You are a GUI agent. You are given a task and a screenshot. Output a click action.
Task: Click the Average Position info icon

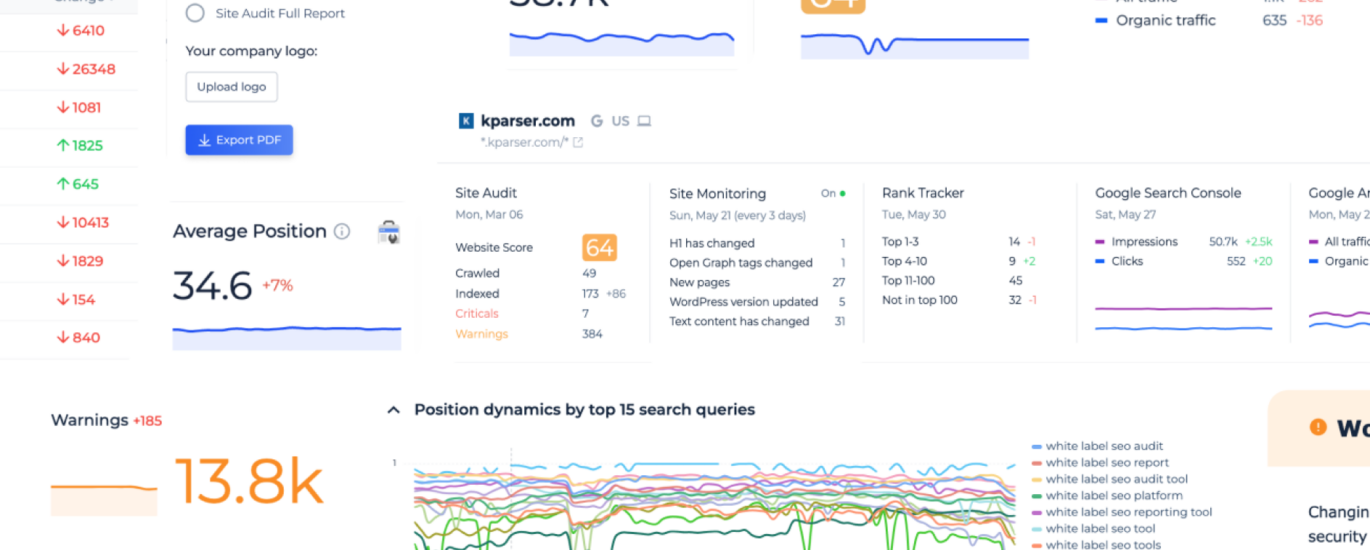point(342,231)
